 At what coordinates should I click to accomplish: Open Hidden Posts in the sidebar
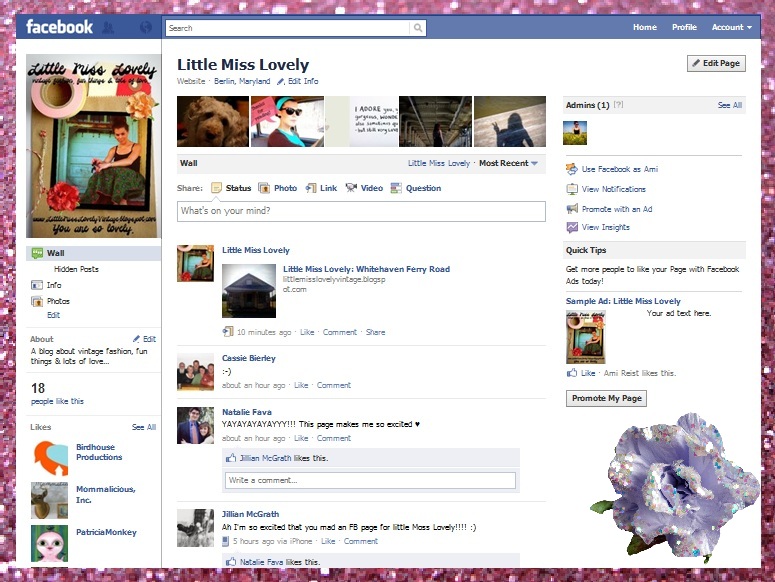[76, 269]
